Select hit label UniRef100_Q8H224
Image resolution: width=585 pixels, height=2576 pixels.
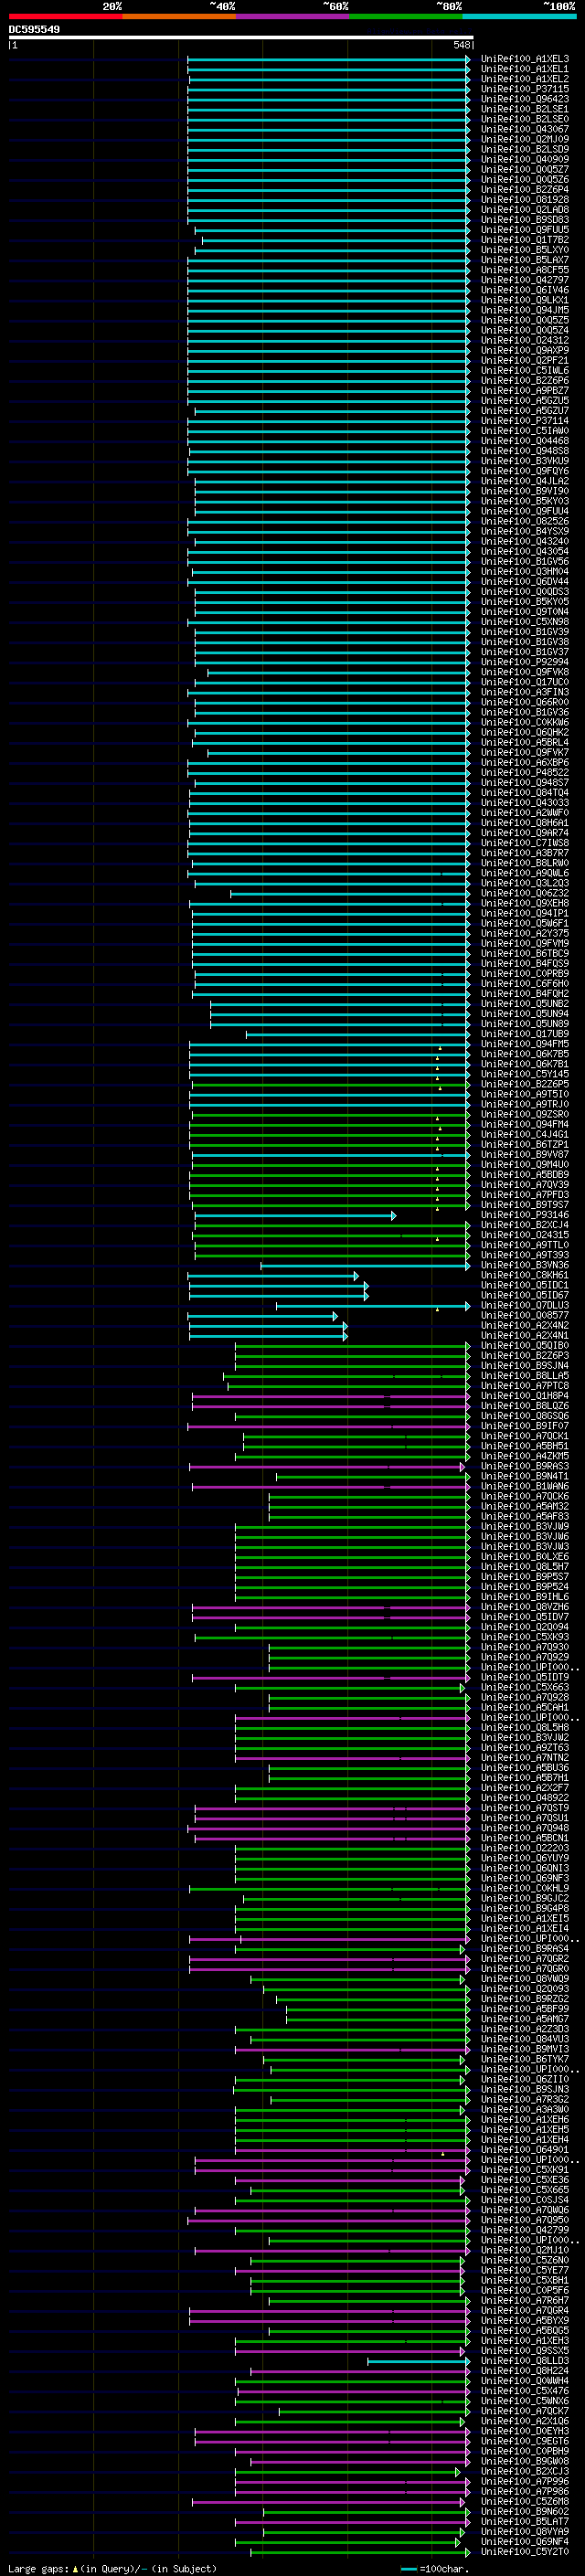pos(525,2371)
